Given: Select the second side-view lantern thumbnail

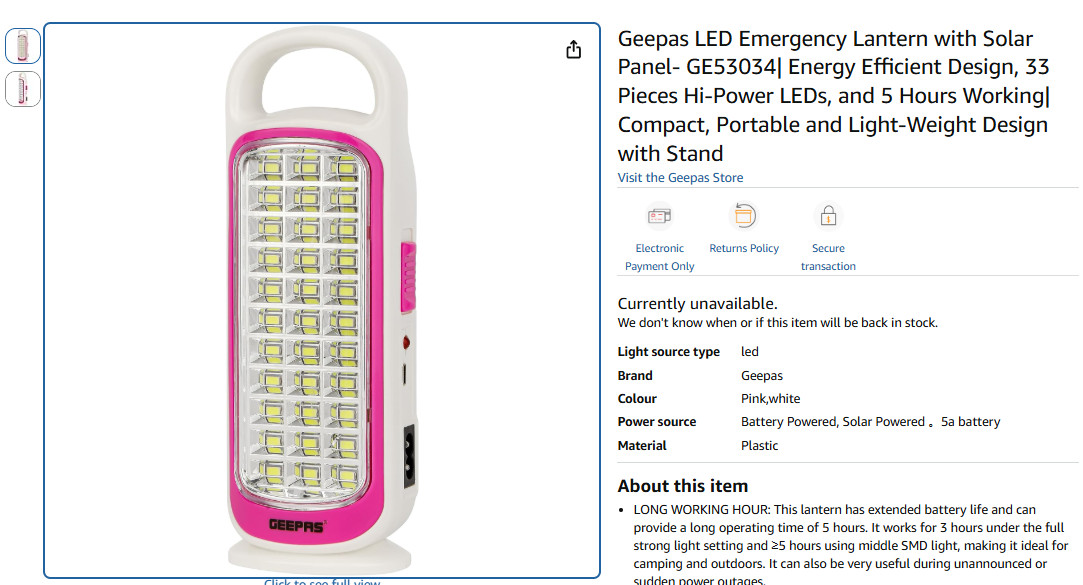Looking at the screenshot, I should tap(23, 89).
